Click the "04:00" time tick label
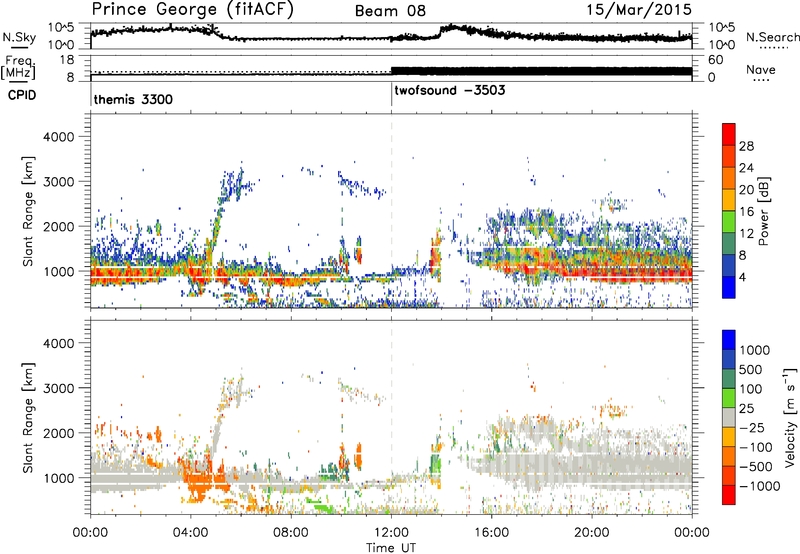This screenshot has width=800, height=554. (191, 533)
